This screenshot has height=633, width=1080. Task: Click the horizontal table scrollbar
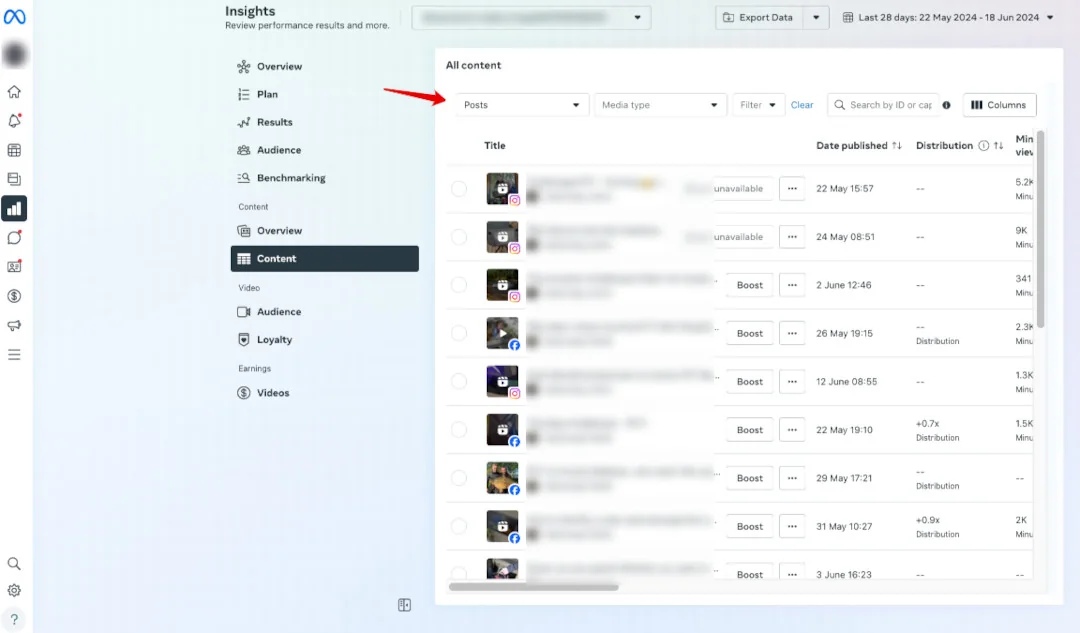click(x=534, y=587)
